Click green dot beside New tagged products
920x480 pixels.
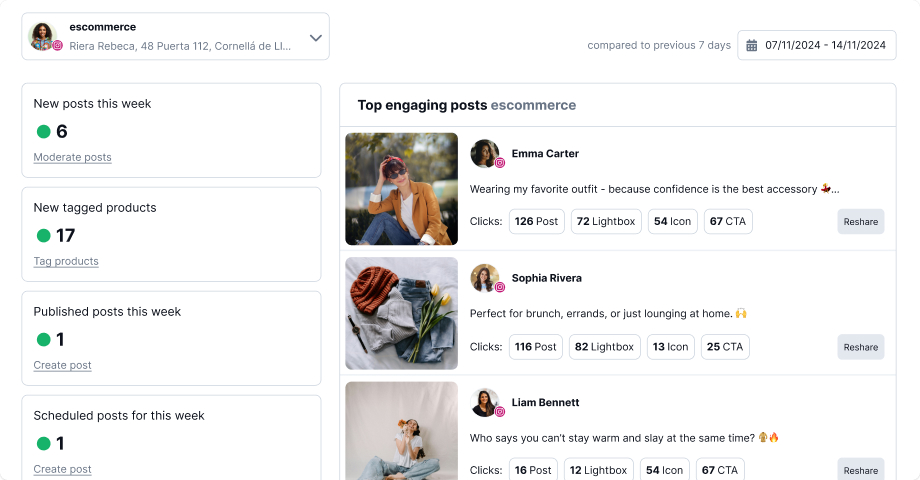click(43, 235)
